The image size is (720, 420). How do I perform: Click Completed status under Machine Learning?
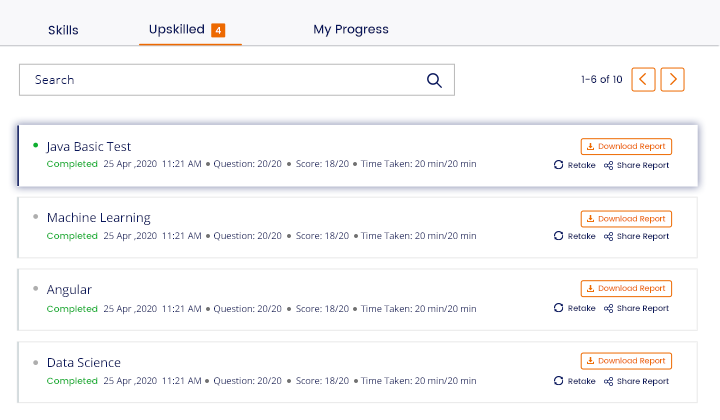(x=72, y=236)
